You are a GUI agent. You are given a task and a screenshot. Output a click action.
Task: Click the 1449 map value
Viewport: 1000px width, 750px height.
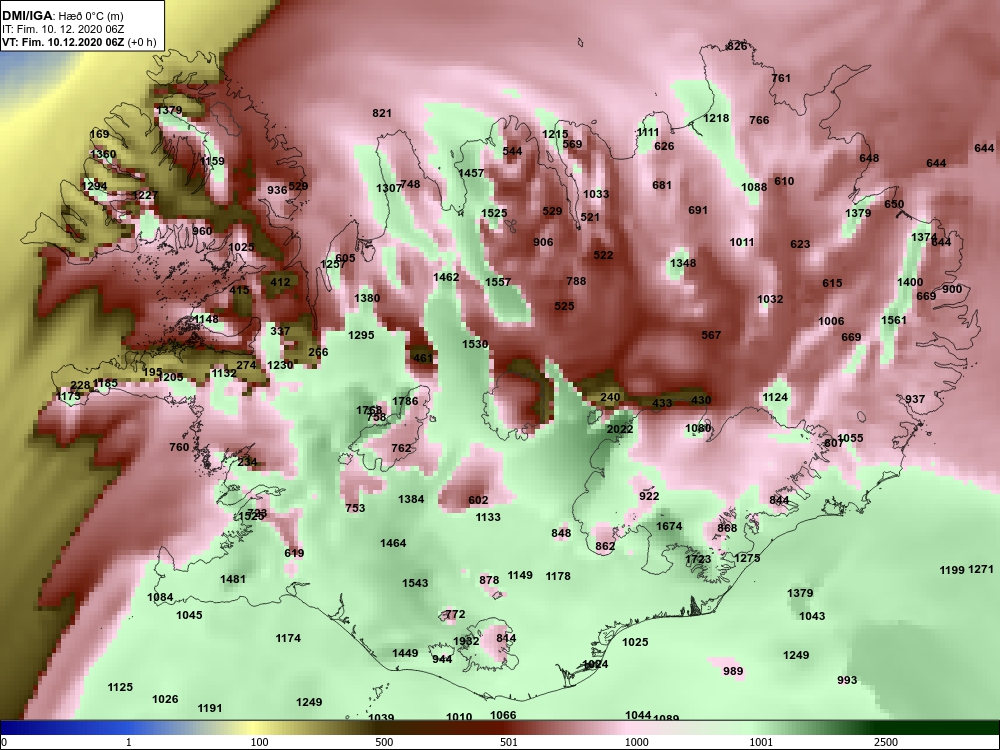tap(405, 653)
